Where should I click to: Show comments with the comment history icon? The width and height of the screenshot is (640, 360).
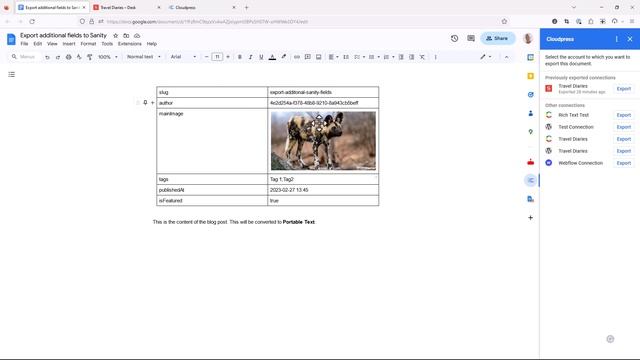[x=471, y=38]
